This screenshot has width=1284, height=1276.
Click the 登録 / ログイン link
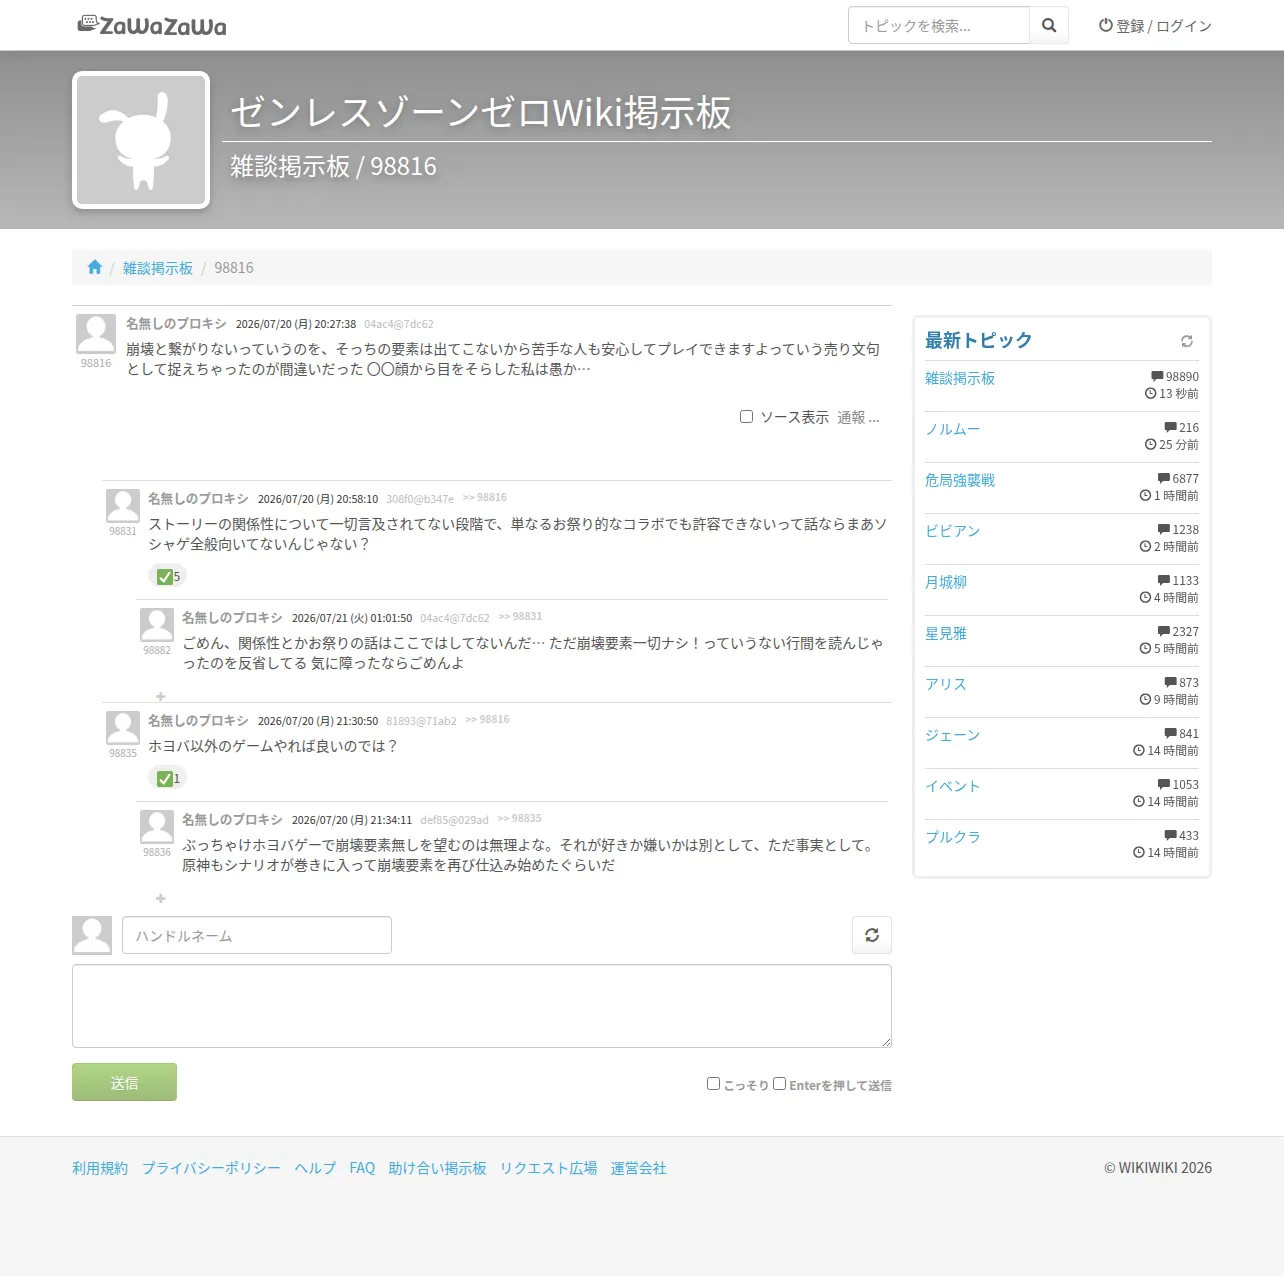[x=1155, y=26]
